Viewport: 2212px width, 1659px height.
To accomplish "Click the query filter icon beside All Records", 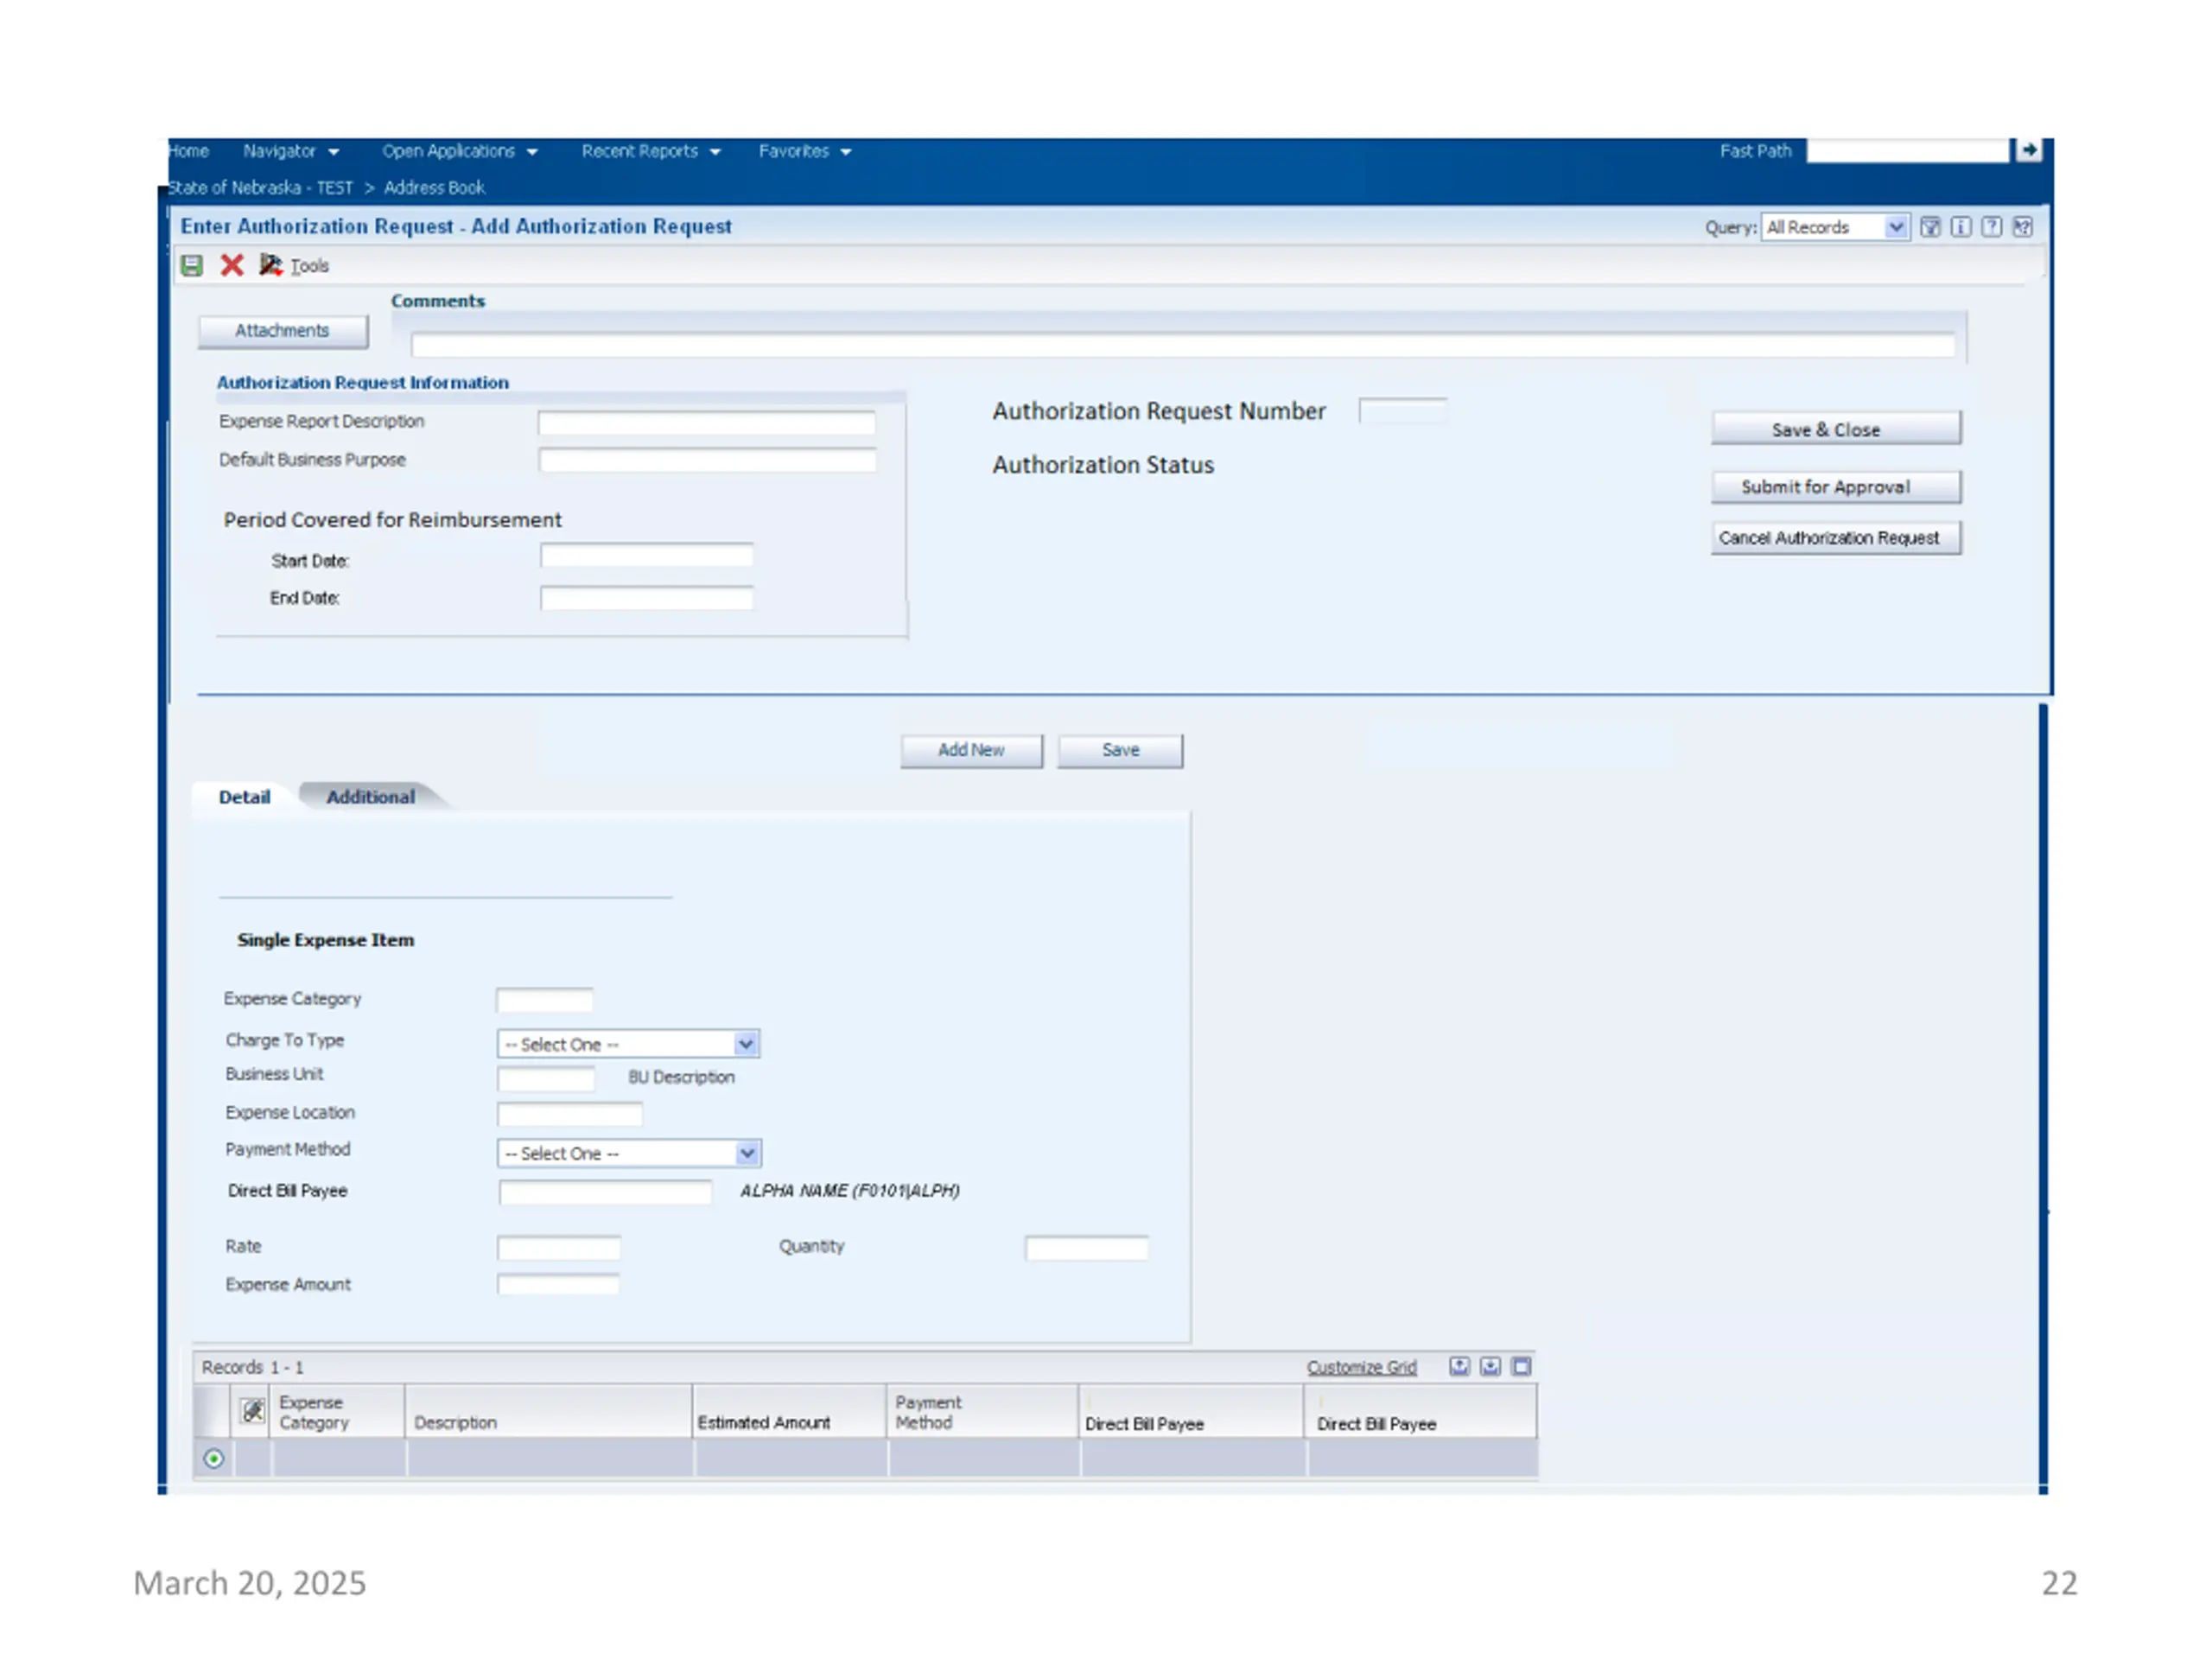I will [x=1931, y=227].
